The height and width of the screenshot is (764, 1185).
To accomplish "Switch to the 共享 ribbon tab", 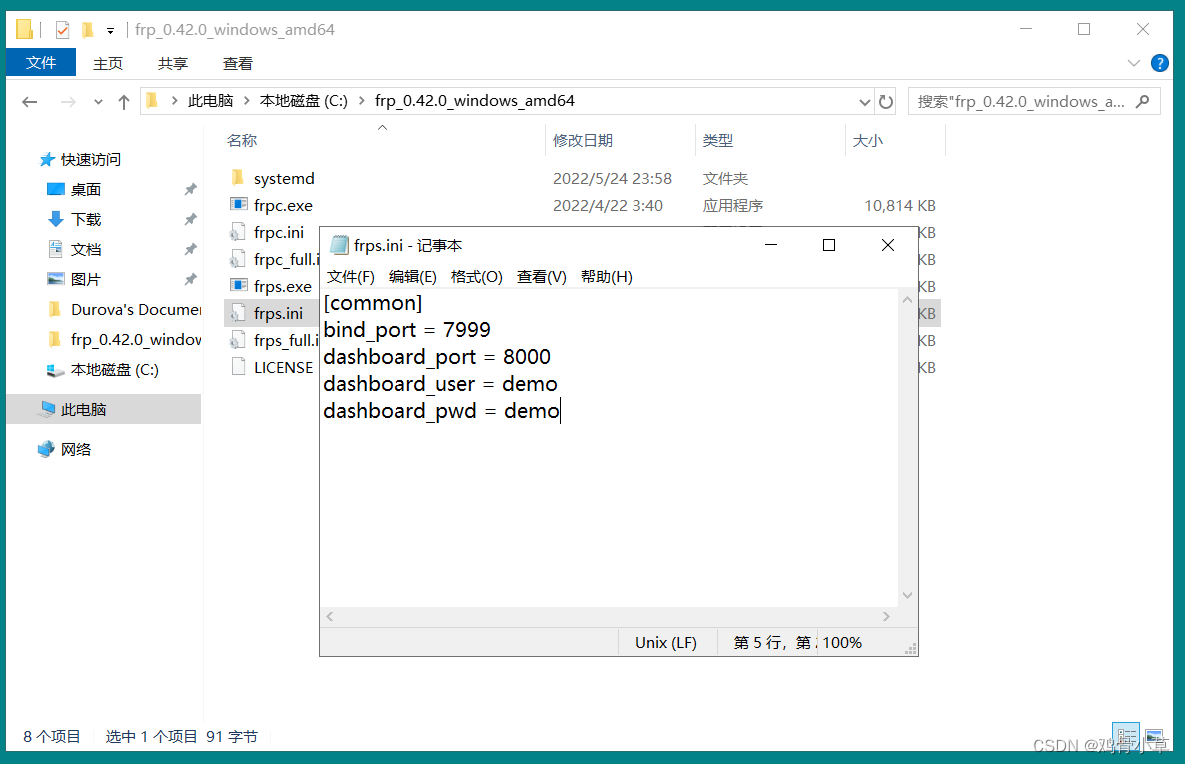I will pos(173,63).
